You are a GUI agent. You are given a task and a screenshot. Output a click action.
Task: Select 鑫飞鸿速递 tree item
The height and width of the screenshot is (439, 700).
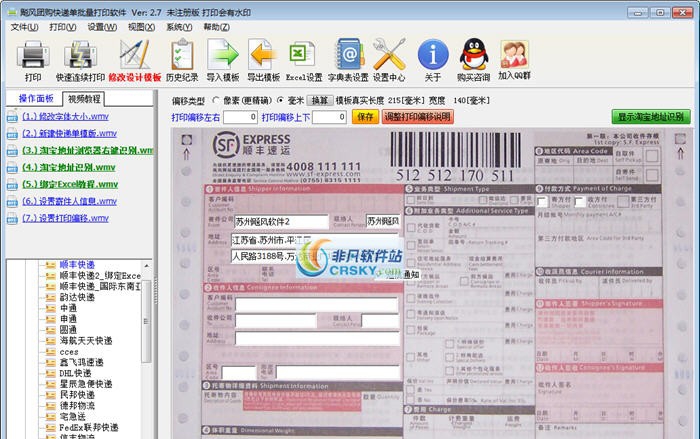pyautogui.click(x=81, y=362)
